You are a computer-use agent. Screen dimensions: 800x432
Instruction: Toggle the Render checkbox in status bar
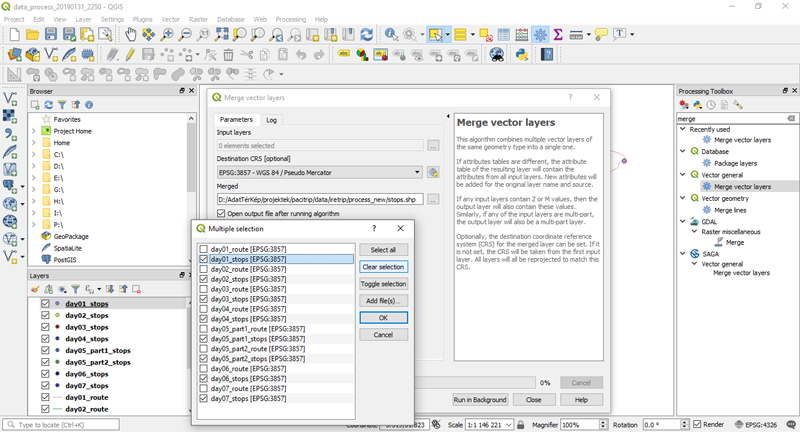(697, 424)
